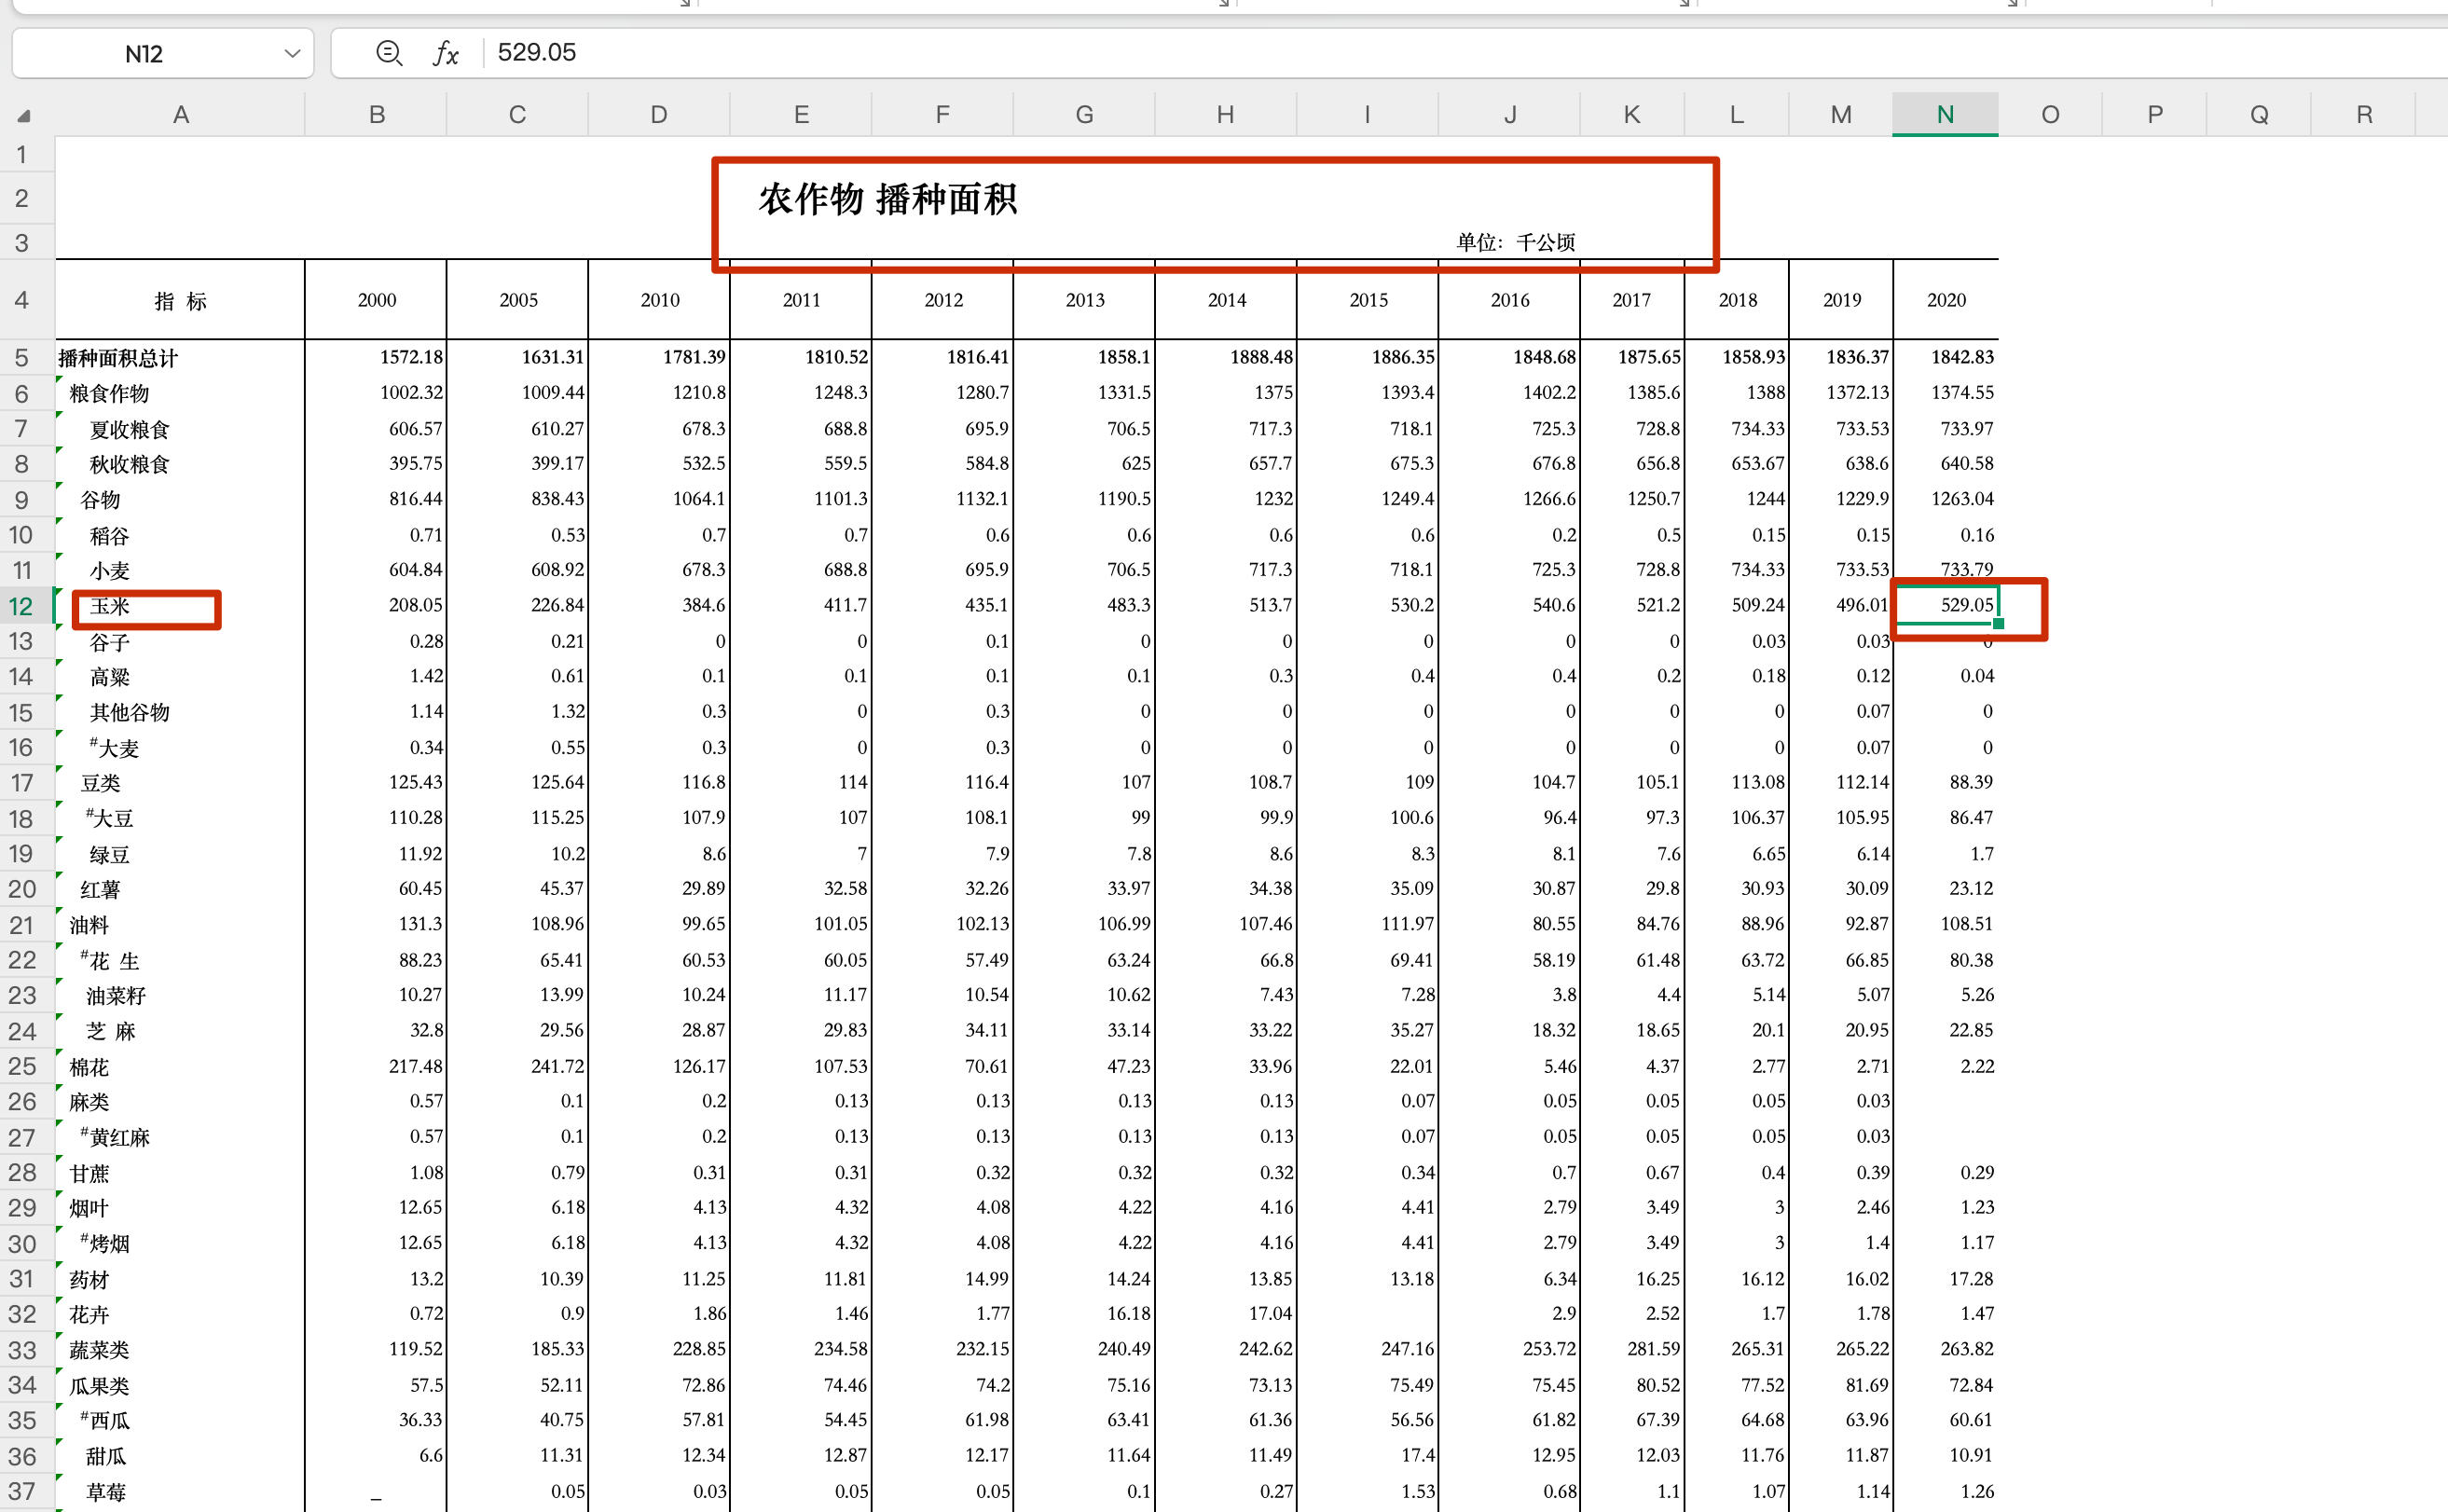Click the 2000 year header cell
This screenshot has width=2448, height=1512.
376,300
